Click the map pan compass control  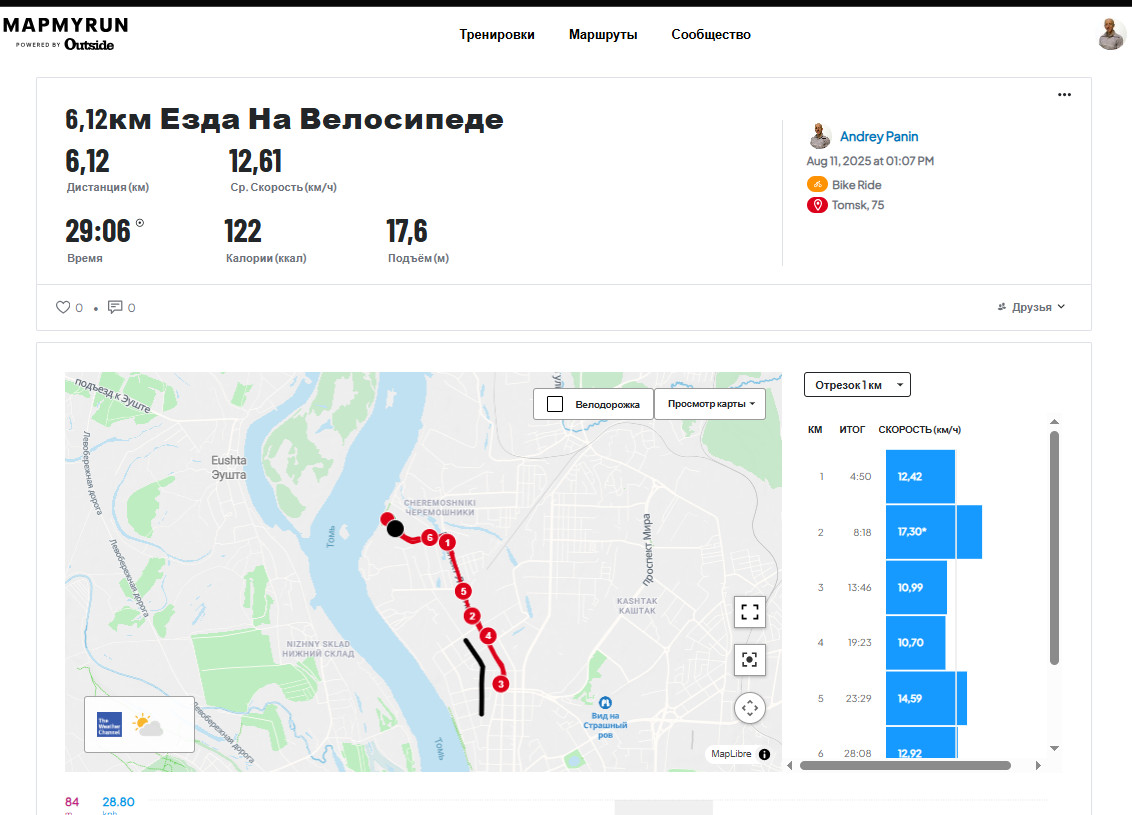pos(749,707)
